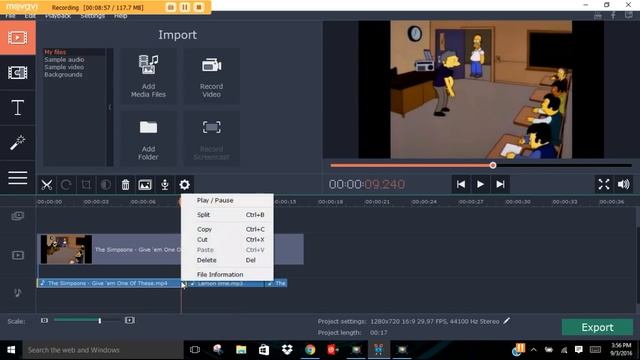
Task: Click the trash Delete clip icon
Action: (x=125, y=185)
